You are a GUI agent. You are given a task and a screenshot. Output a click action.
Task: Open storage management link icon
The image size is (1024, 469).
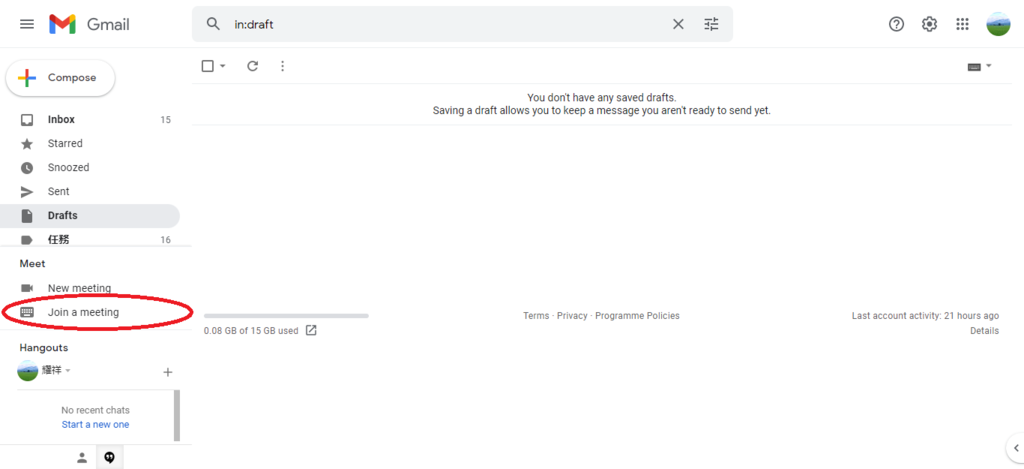[x=311, y=331]
